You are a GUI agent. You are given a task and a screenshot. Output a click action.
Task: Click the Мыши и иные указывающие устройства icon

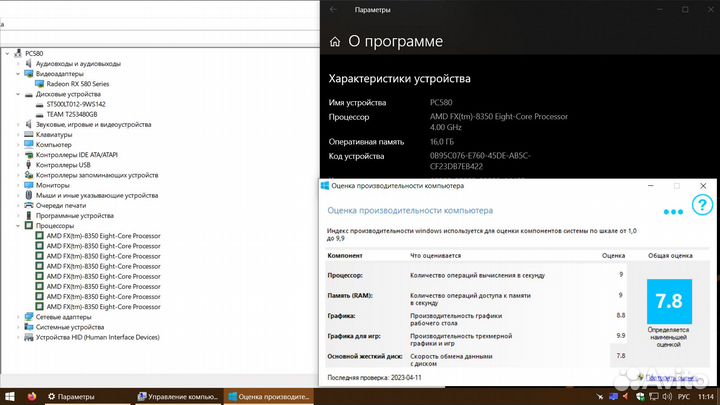coord(28,195)
